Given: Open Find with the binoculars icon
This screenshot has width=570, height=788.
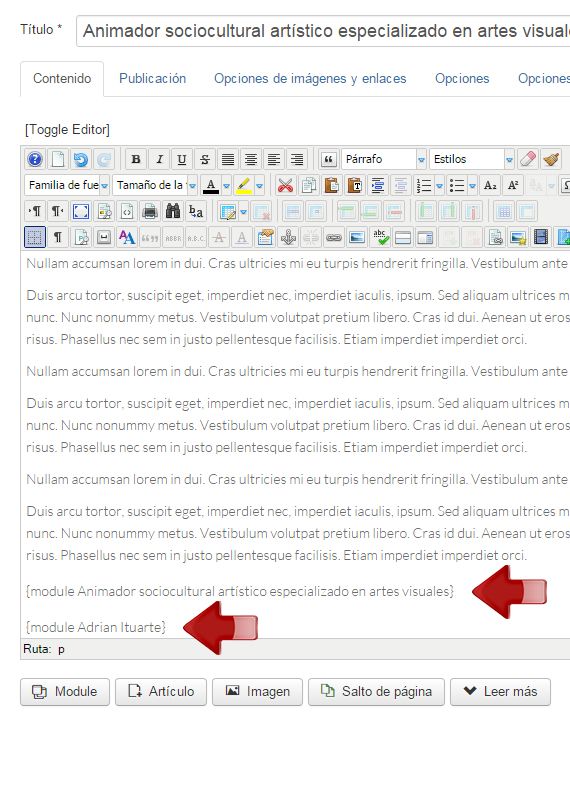Looking at the screenshot, I should [x=172, y=212].
